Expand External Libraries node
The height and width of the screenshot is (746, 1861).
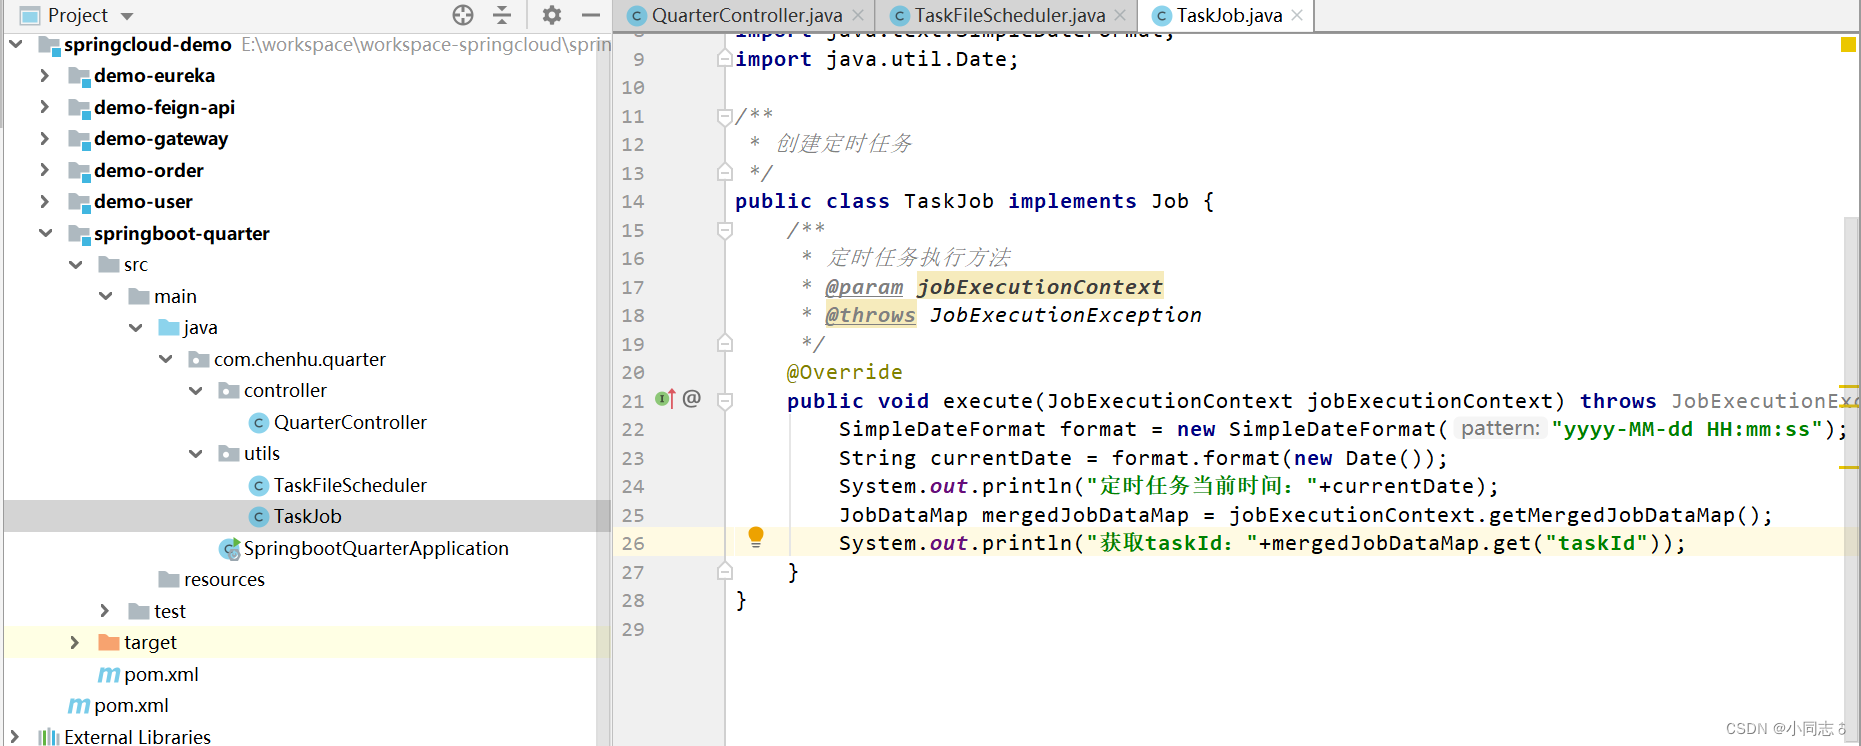click(14, 737)
